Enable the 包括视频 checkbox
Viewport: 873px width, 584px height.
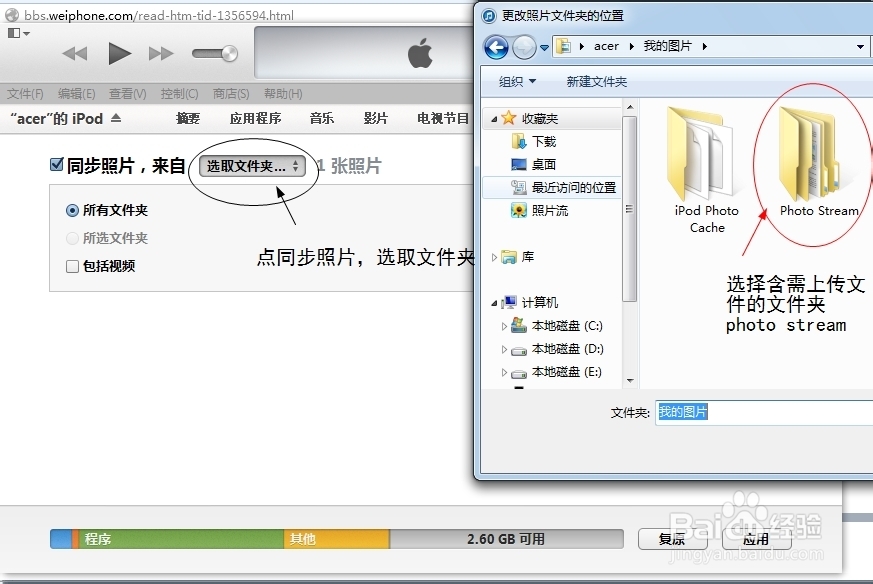coord(72,266)
